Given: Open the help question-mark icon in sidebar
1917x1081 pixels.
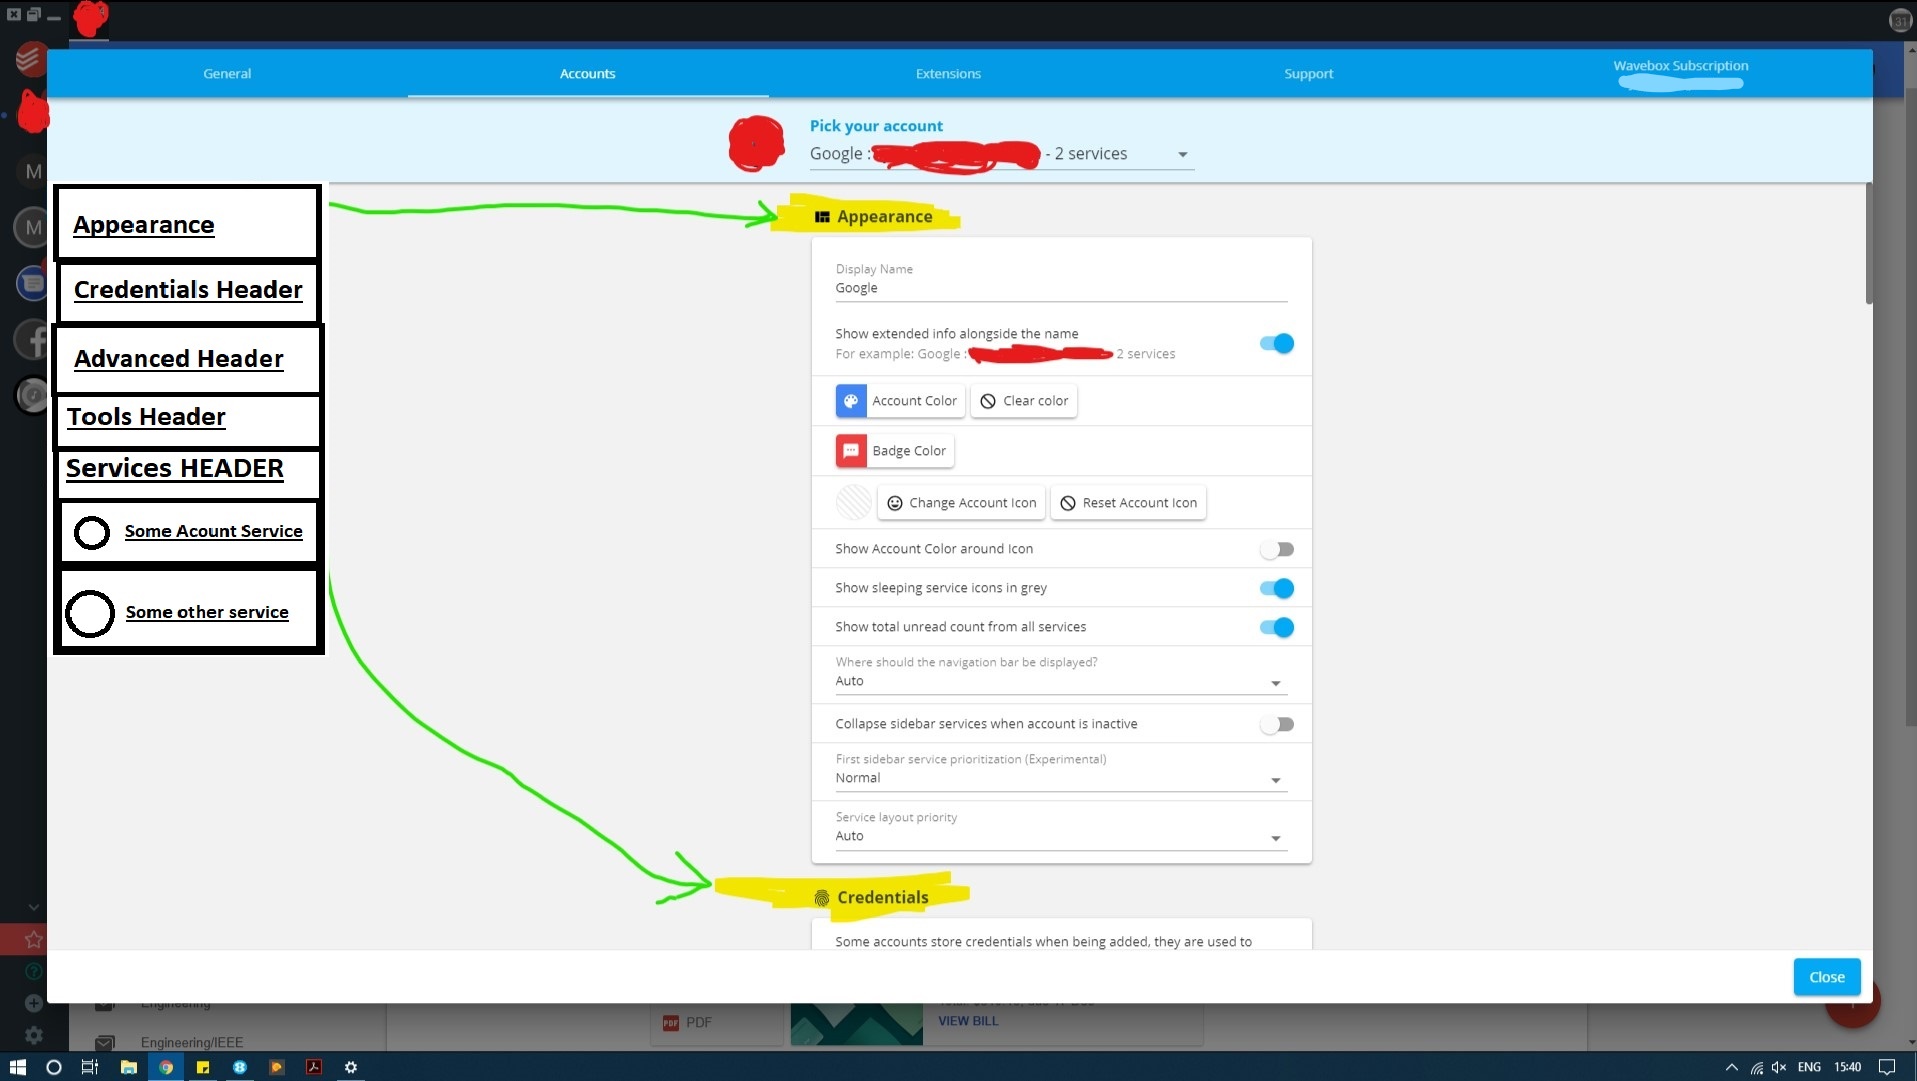Looking at the screenshot, I should (x=32, y=972).
